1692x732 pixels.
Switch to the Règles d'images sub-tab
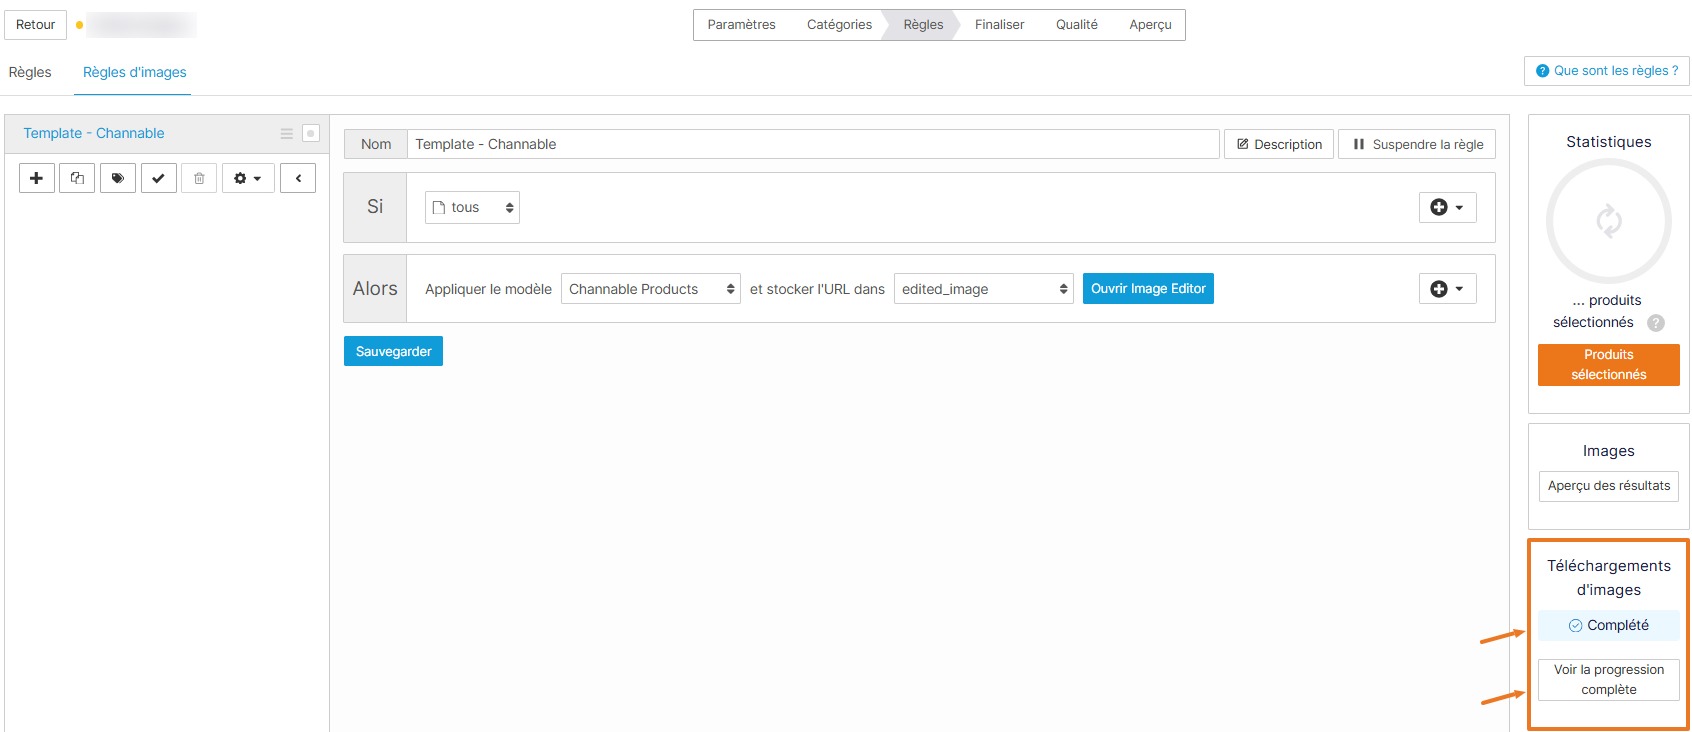point(134,72)
